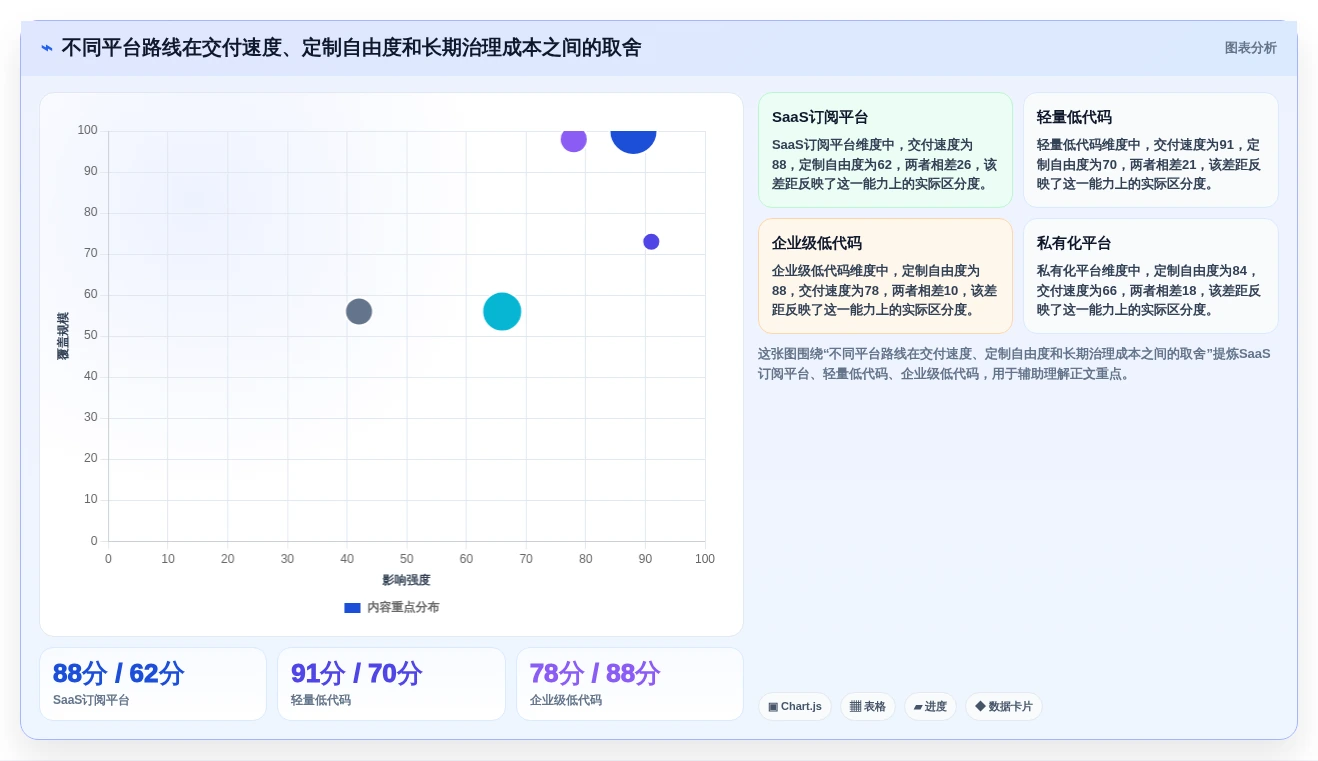This screenshot has width=1318, height=761.
Task: Select the small indigo bubble near 91
Action: click(651, 242)
